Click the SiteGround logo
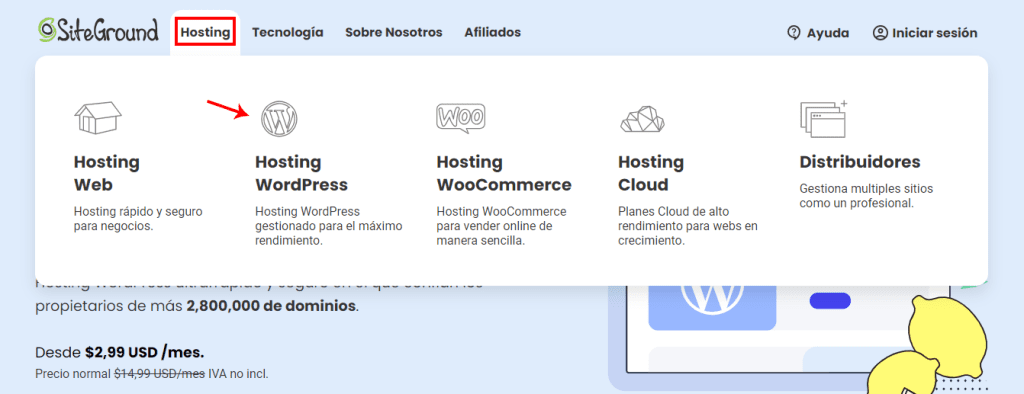This screenshot has width=1024, height=394. point(98,30)
